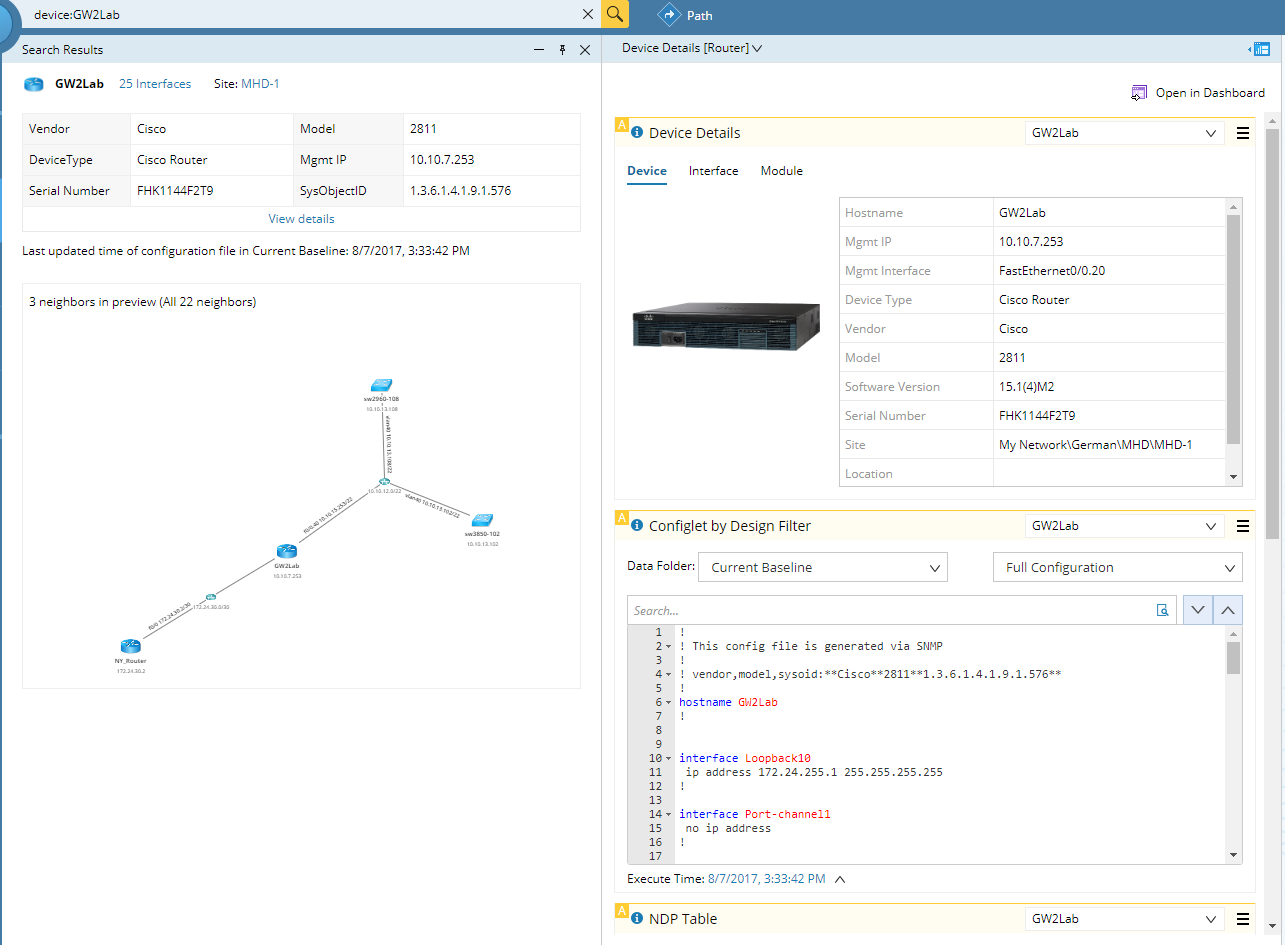Collapse the interface Port-channel1 fold arrow
Viewport: 1285px width, 945px height.
pyautogui.click(x=668, y=814)
